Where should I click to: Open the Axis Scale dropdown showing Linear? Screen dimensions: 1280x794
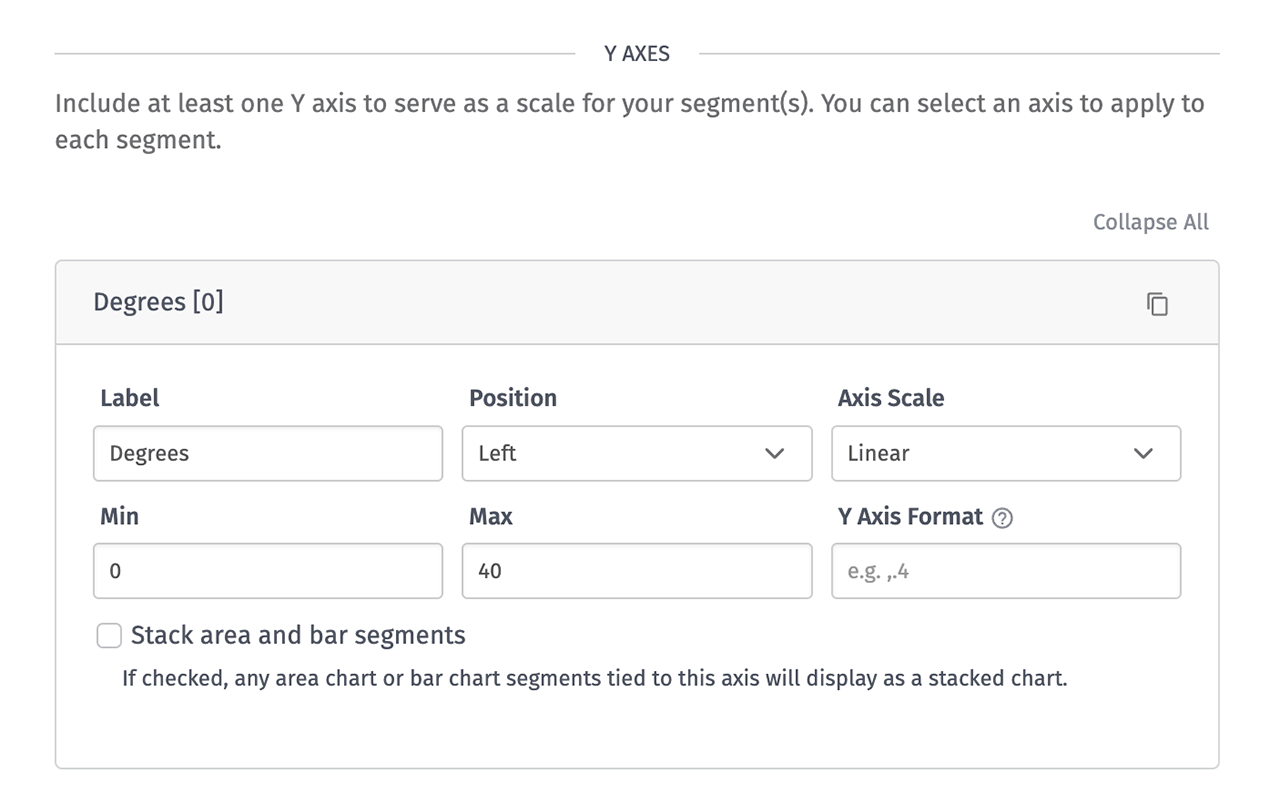pos(1006,453)
